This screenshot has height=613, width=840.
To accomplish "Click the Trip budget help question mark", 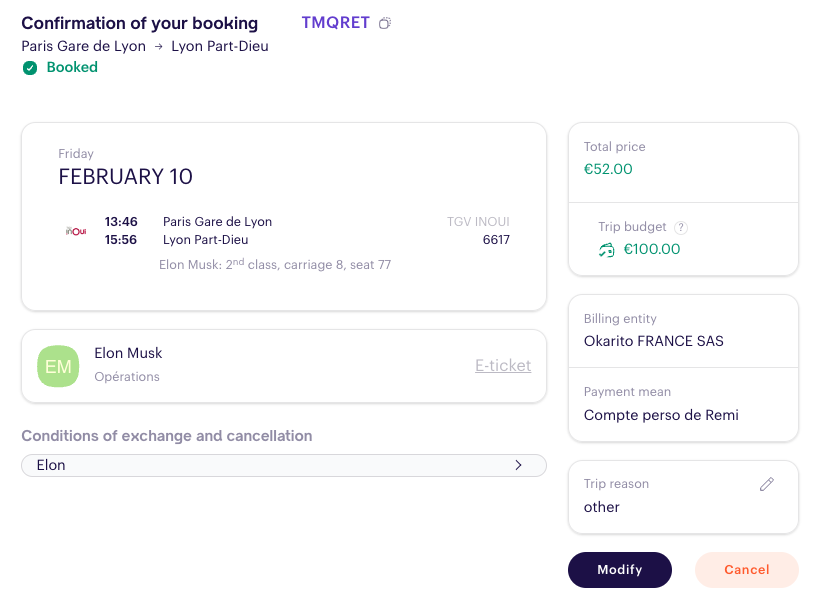I will [680, 228].
